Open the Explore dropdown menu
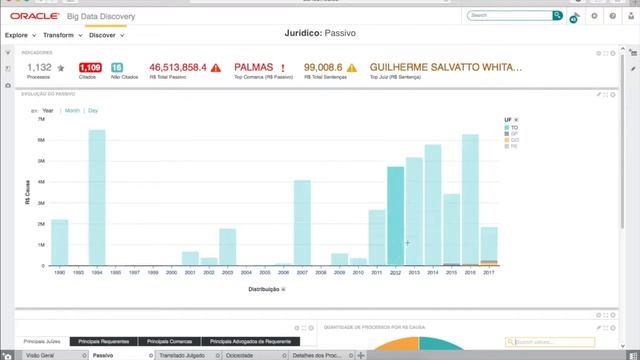 pos(20,35)
